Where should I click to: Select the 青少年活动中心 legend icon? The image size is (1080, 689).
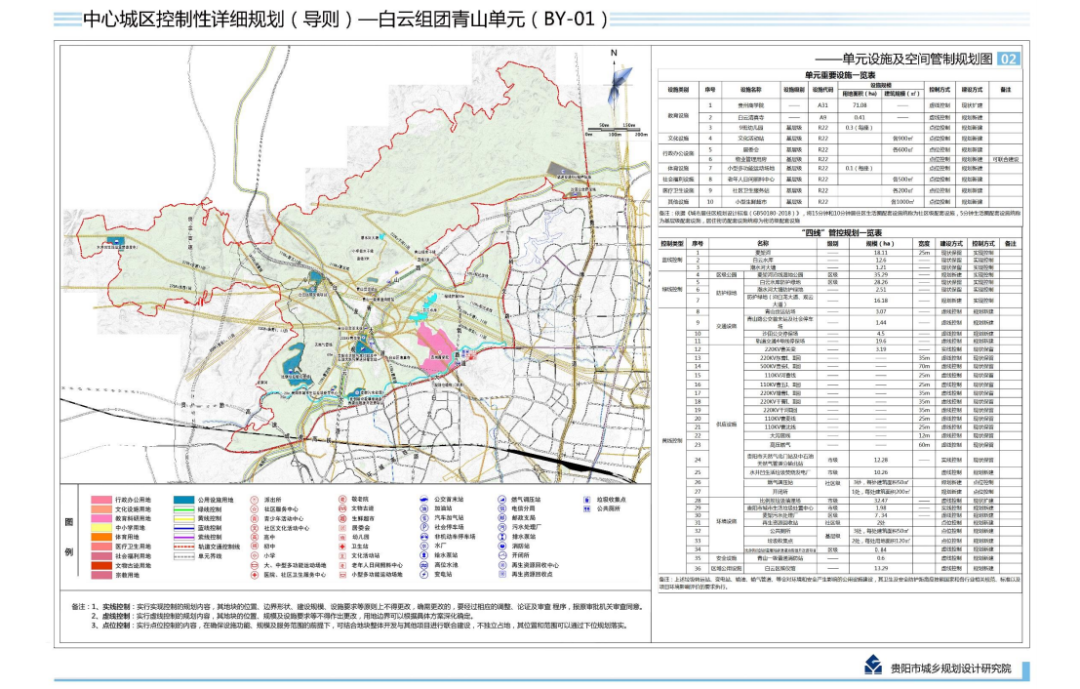coord(256,519)
